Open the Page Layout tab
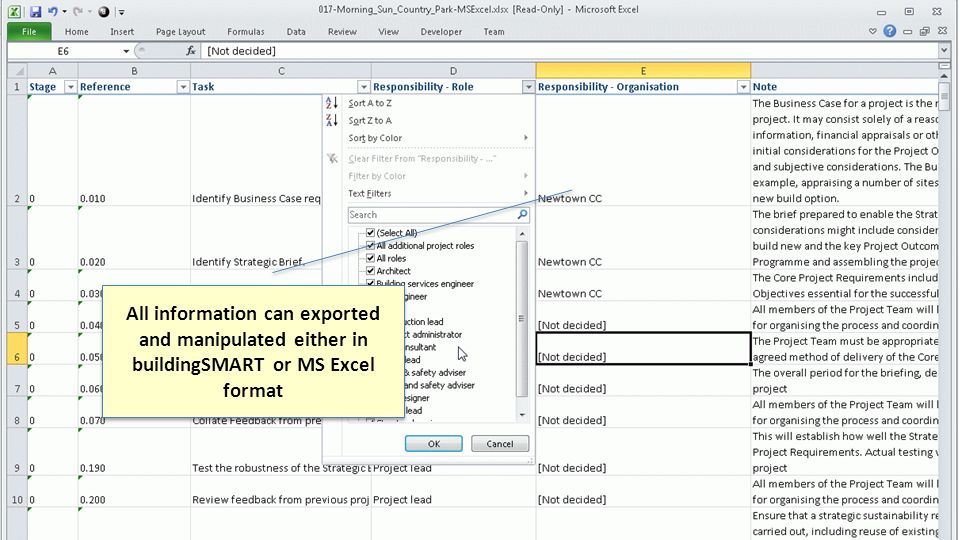 [x=181, y=31]
